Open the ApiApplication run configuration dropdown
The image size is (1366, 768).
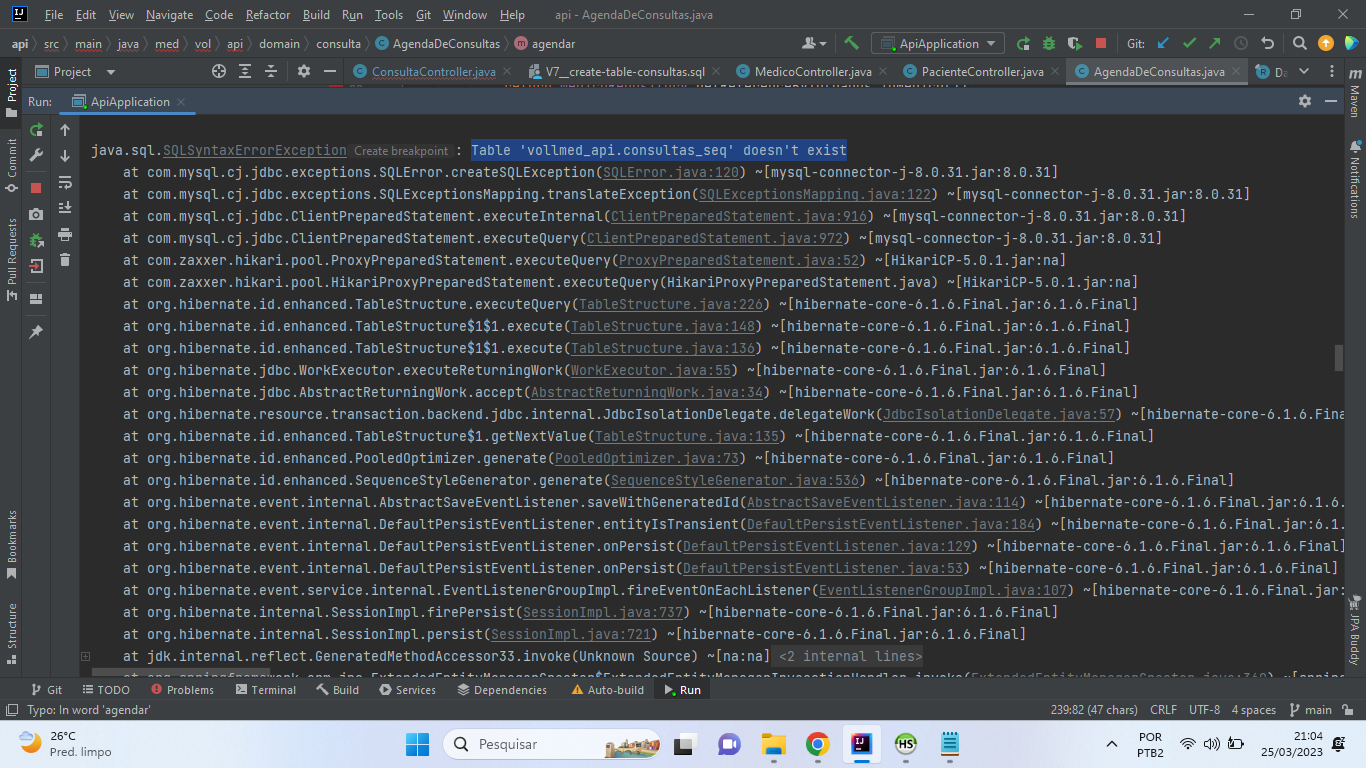938,43
